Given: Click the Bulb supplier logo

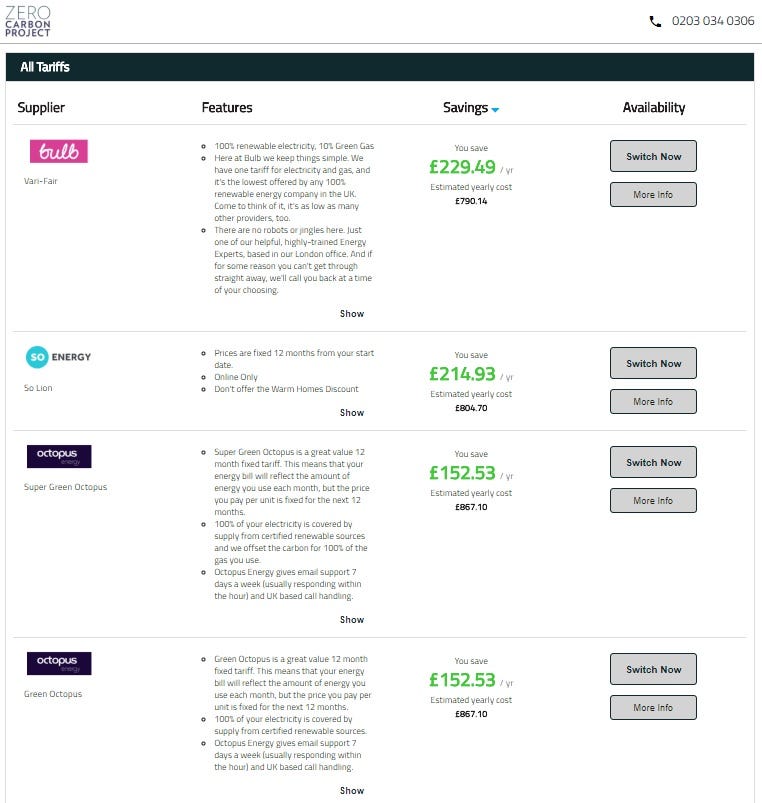Looking at the screenshot, I should click(59, 151).
